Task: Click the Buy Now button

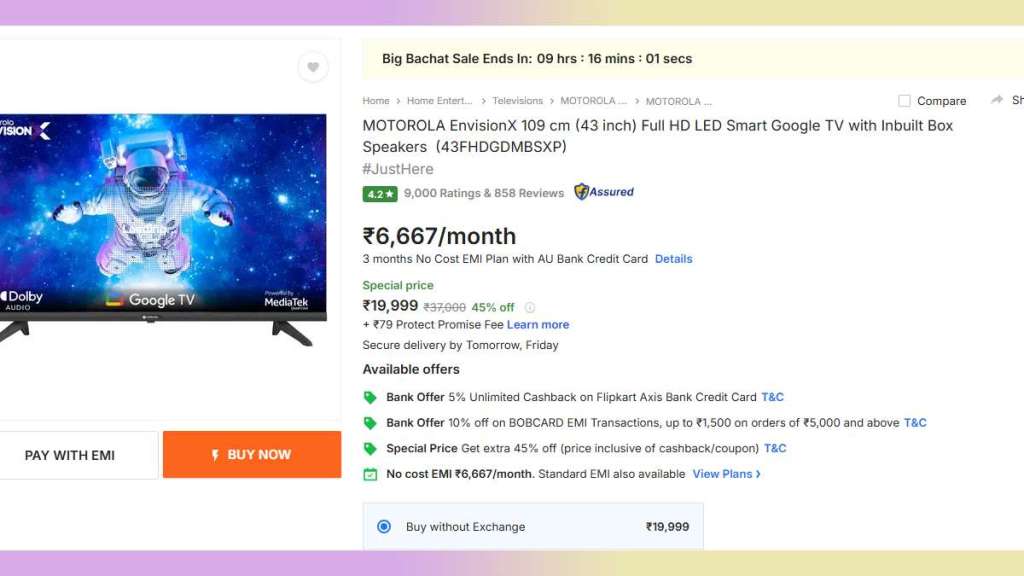Action: (251, 454)
